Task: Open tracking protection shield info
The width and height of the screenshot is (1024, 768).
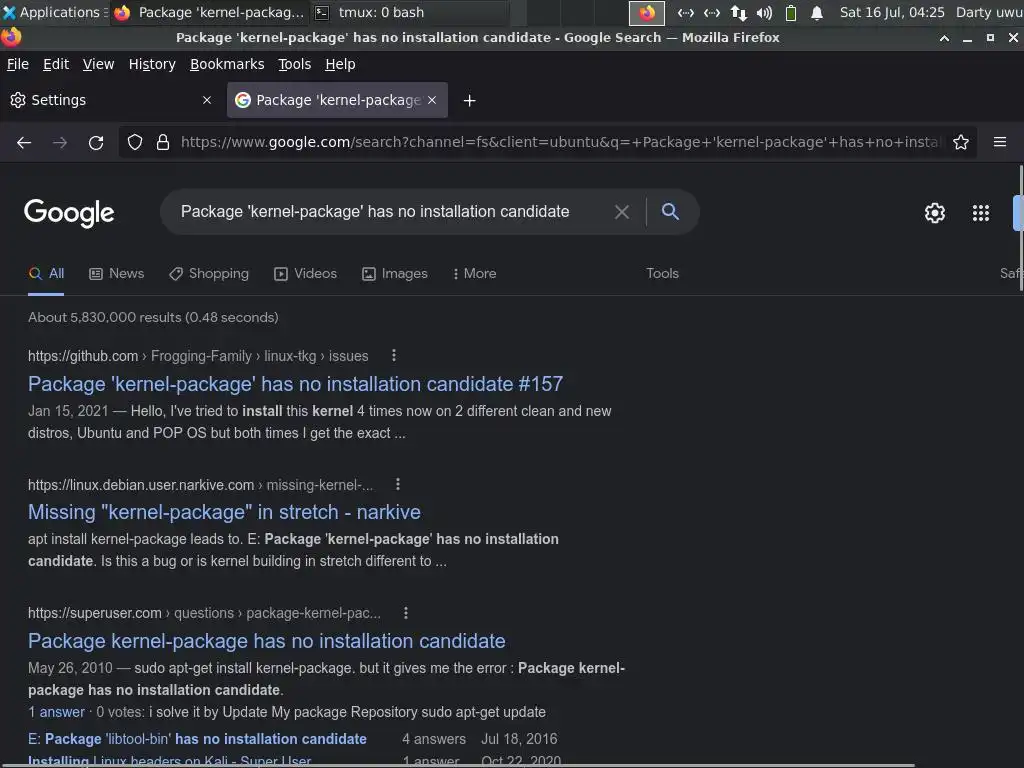Action: click(x=135, y=142)
